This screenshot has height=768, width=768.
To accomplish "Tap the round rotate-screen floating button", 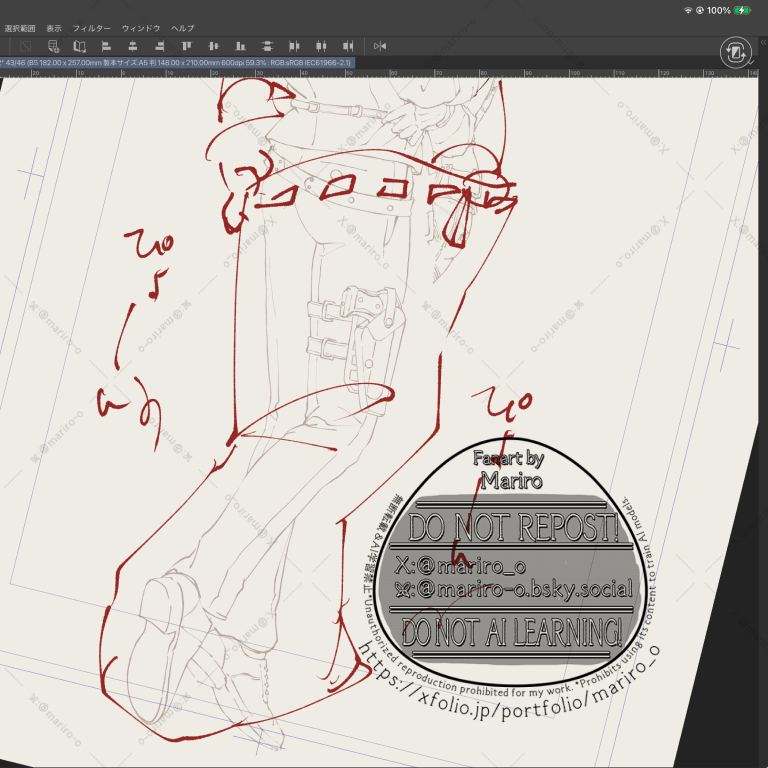I will tap(736, 53).
